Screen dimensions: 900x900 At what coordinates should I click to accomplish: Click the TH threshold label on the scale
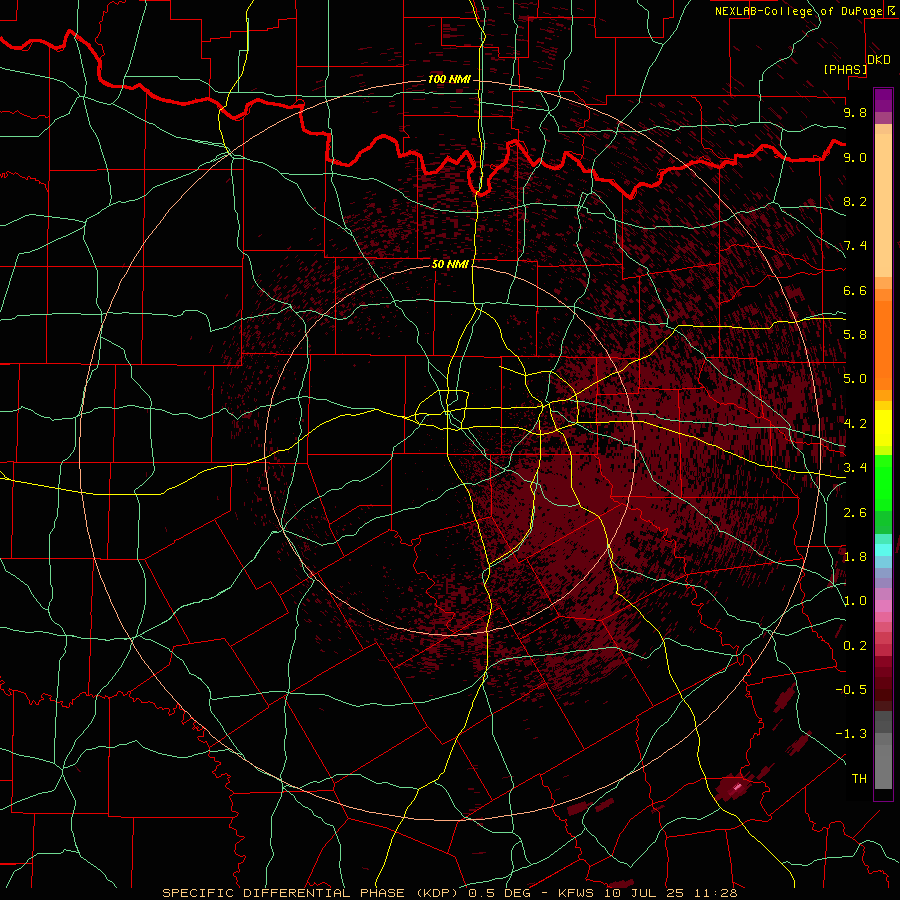coord(859,778)
